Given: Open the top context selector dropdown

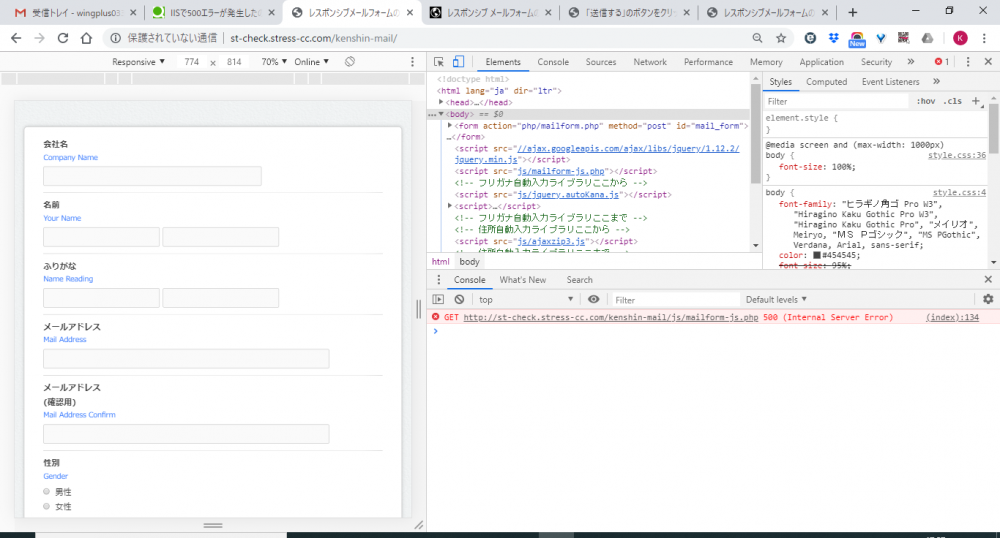Looking at the screenshot, I should 526,300.
